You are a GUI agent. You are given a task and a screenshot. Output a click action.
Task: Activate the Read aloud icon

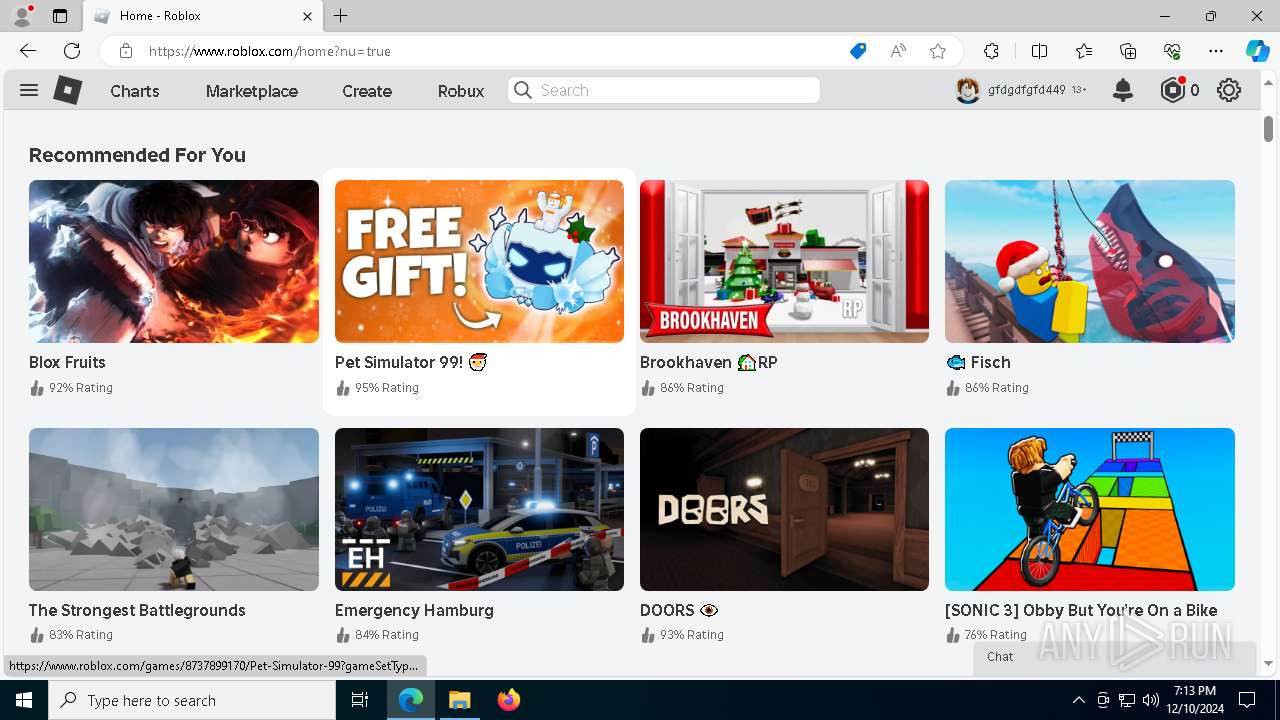pos(898,51)
